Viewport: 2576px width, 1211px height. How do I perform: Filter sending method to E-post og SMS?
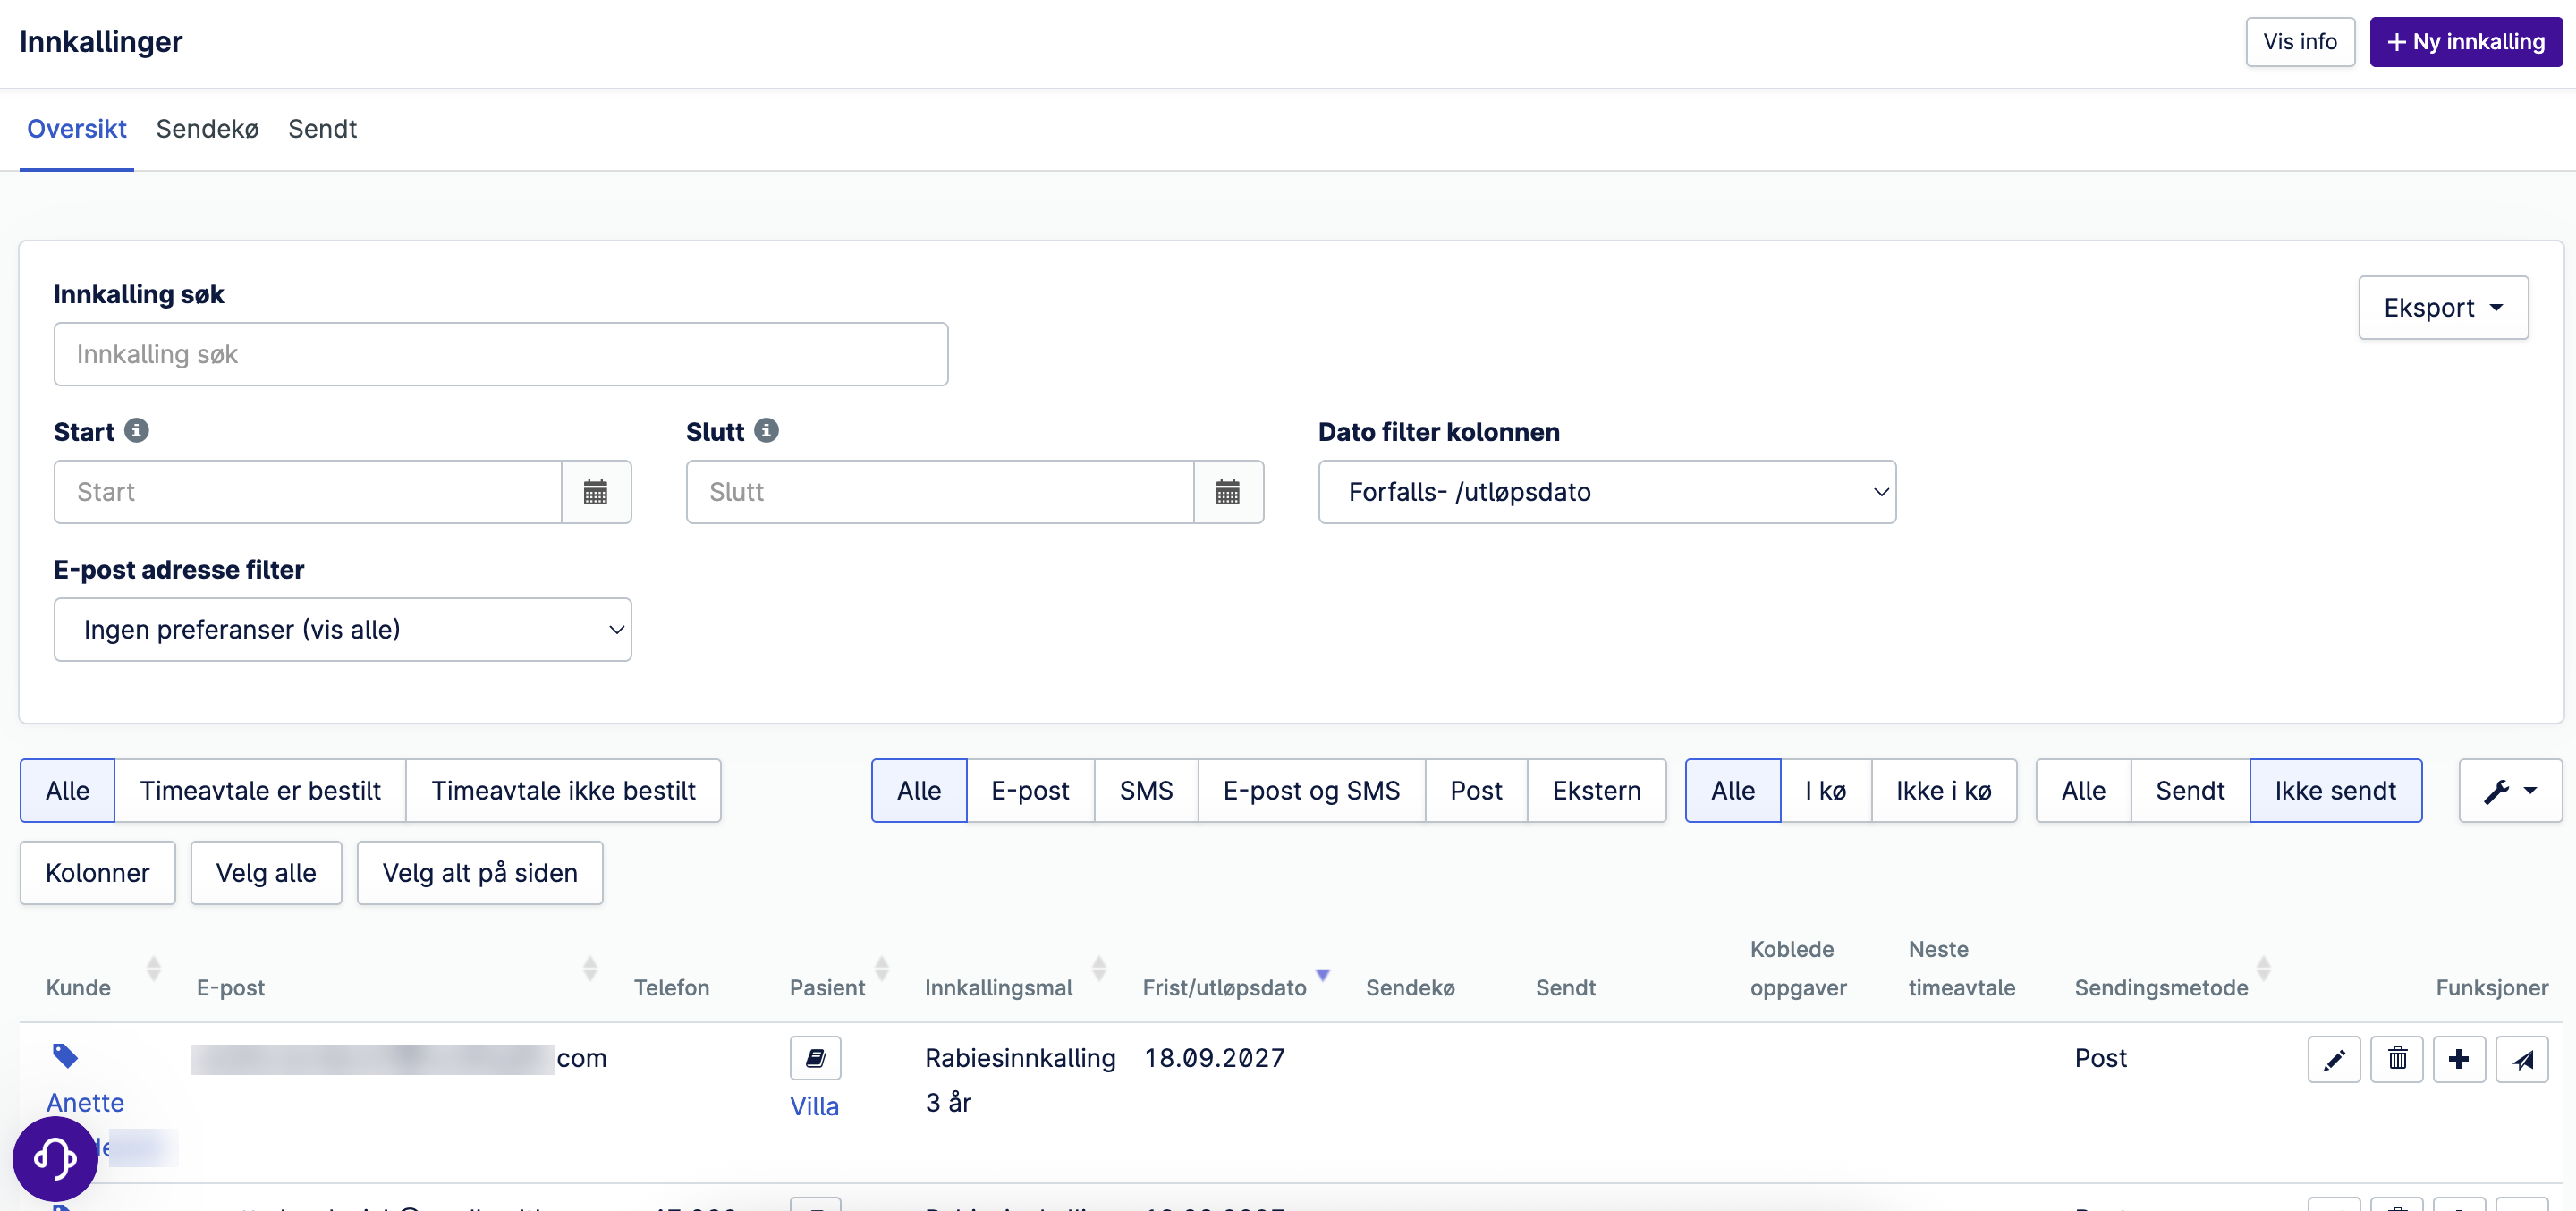[1311, 791]
